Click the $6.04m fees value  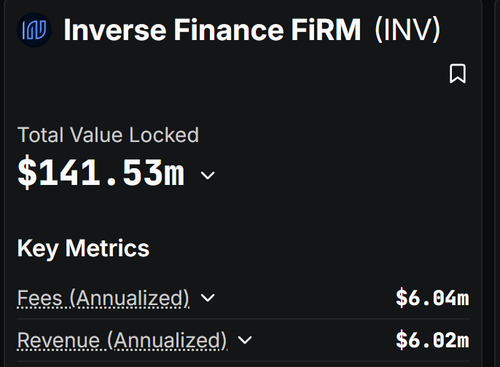point(432,298)
